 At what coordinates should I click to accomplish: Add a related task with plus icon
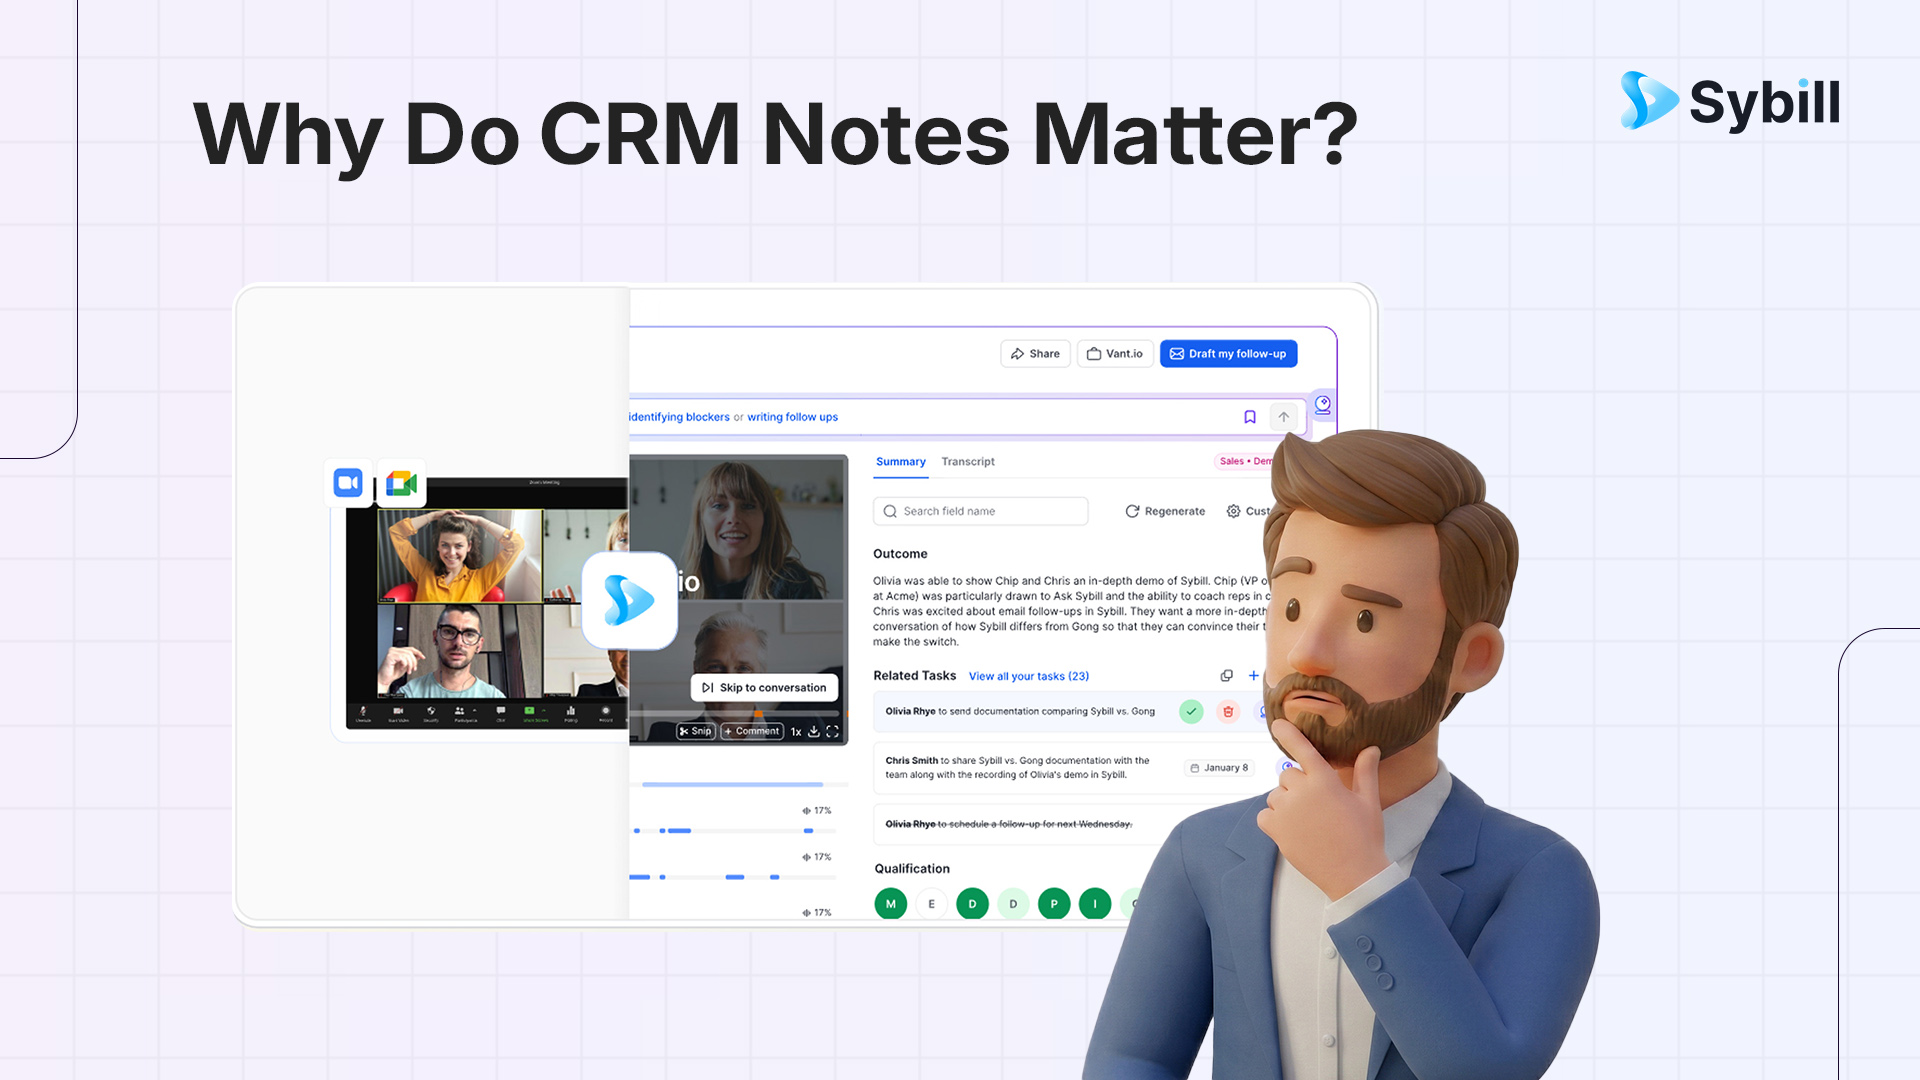[1254, 676]
